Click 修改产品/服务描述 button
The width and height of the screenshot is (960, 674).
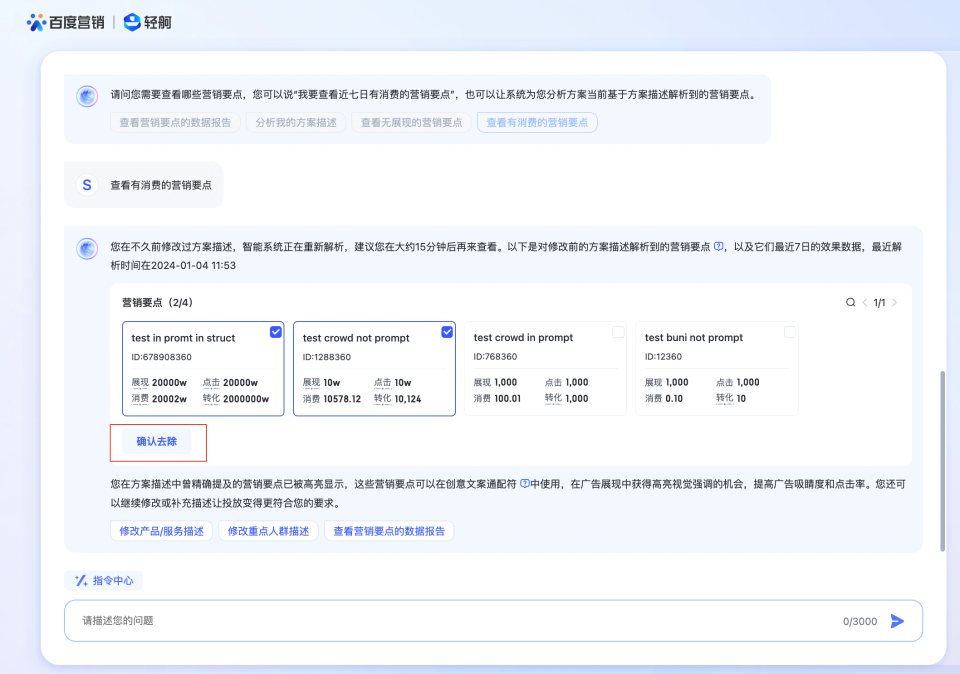point(161,531)
